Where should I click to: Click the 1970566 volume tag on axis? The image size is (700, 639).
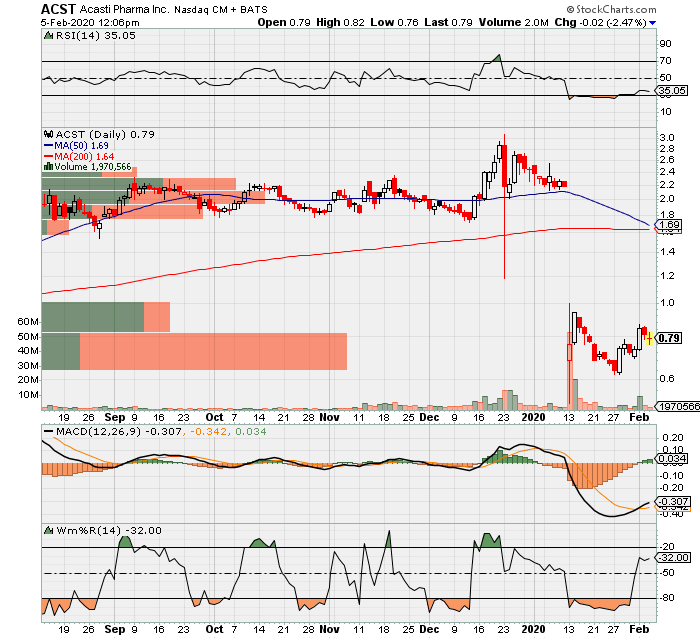[679, 406]
